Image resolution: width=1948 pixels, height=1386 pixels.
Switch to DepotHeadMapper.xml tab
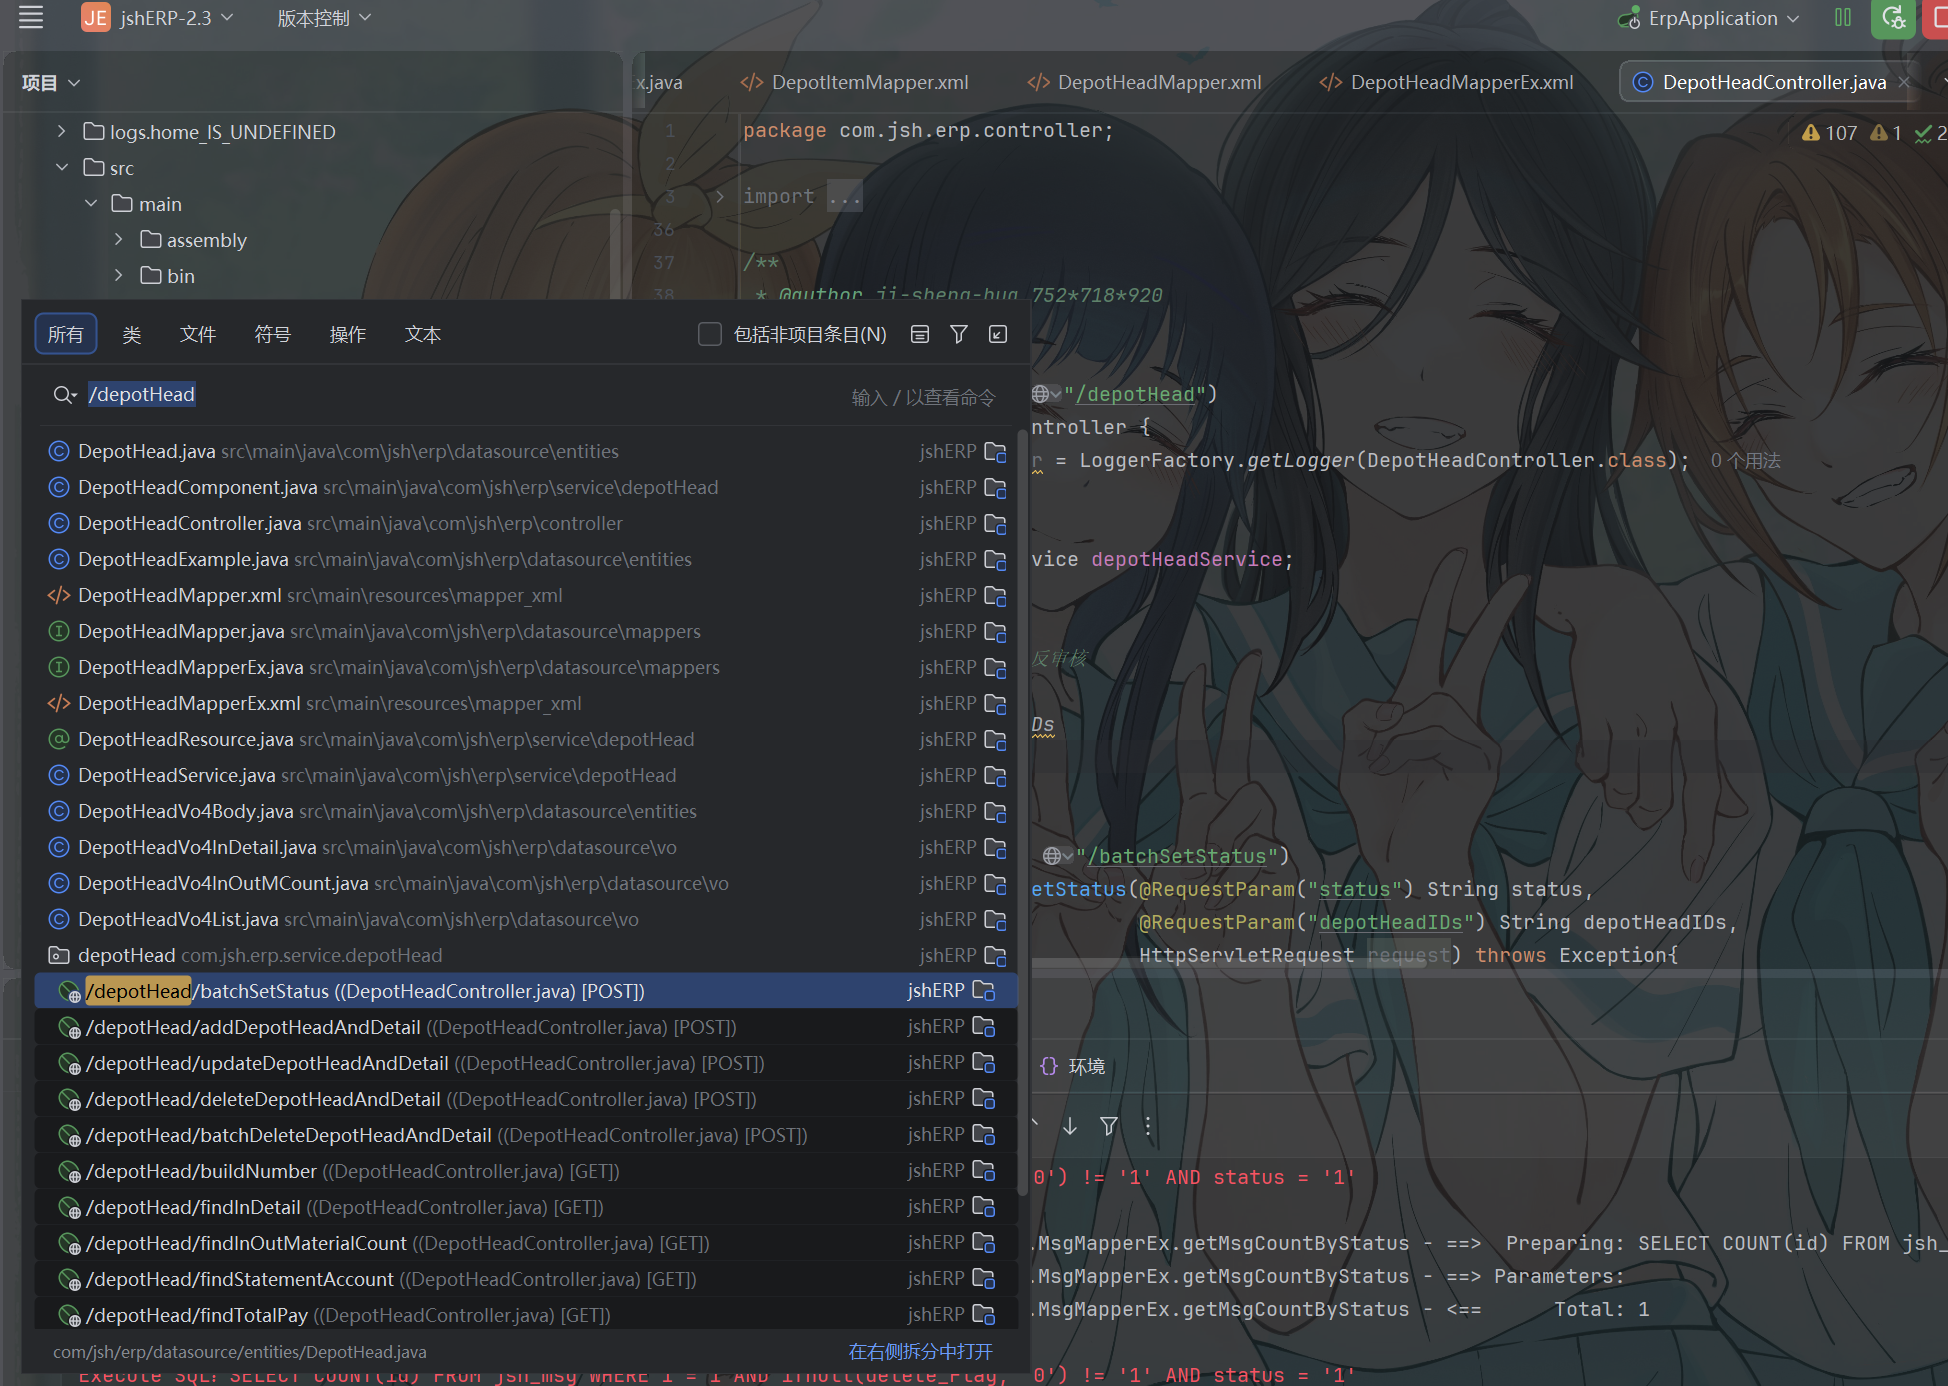[1145, 82]
